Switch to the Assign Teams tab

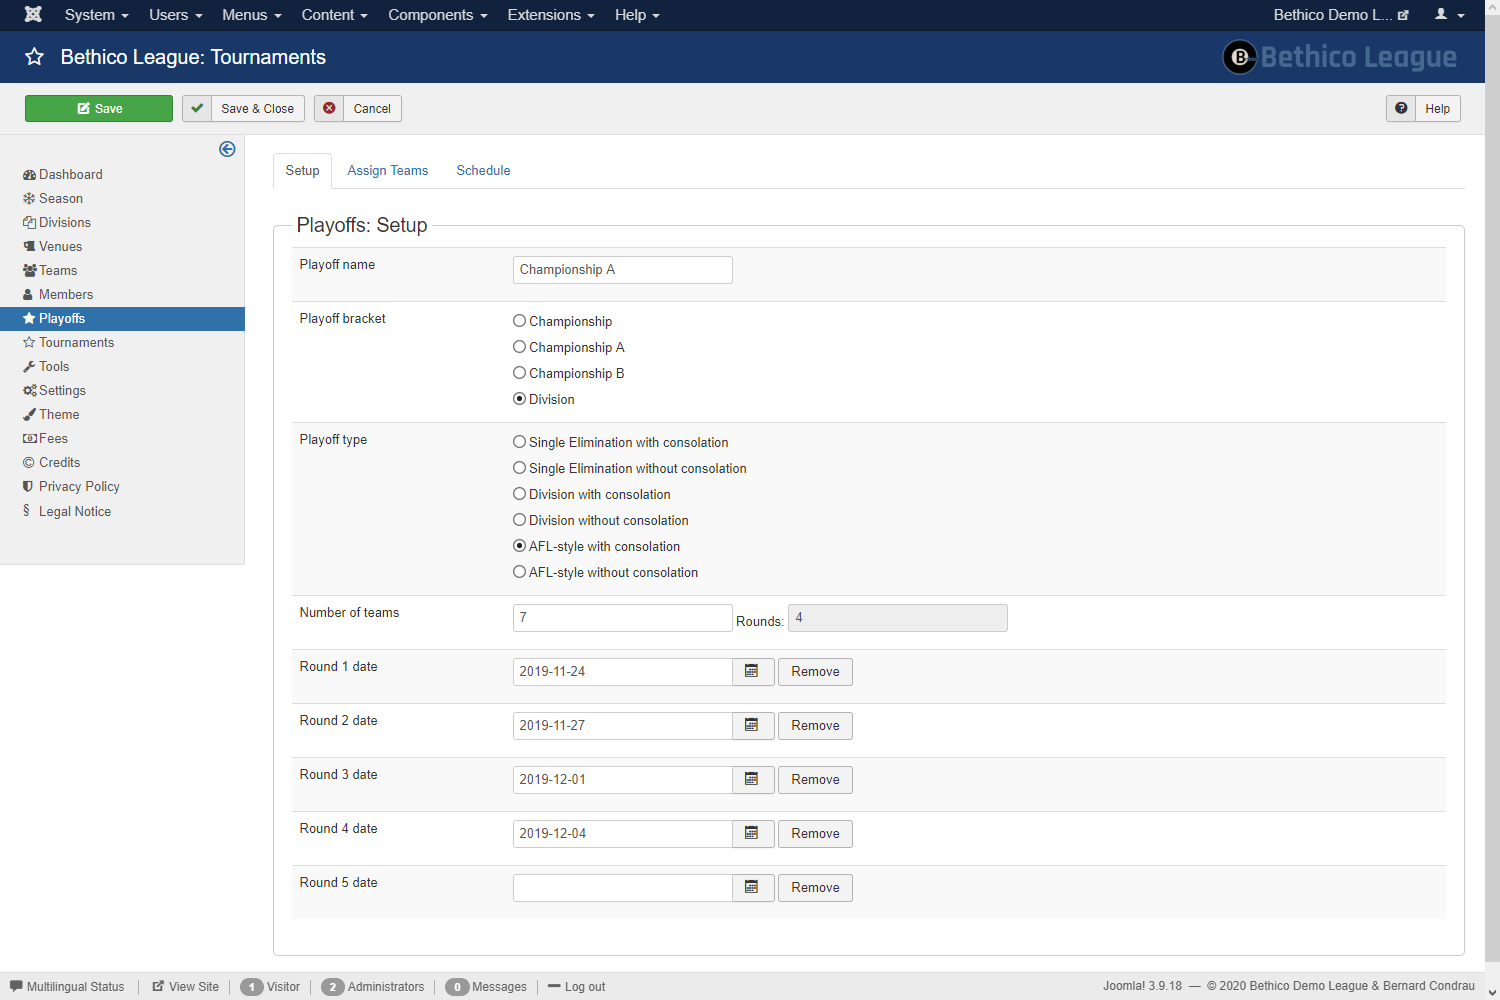point(387,171)
